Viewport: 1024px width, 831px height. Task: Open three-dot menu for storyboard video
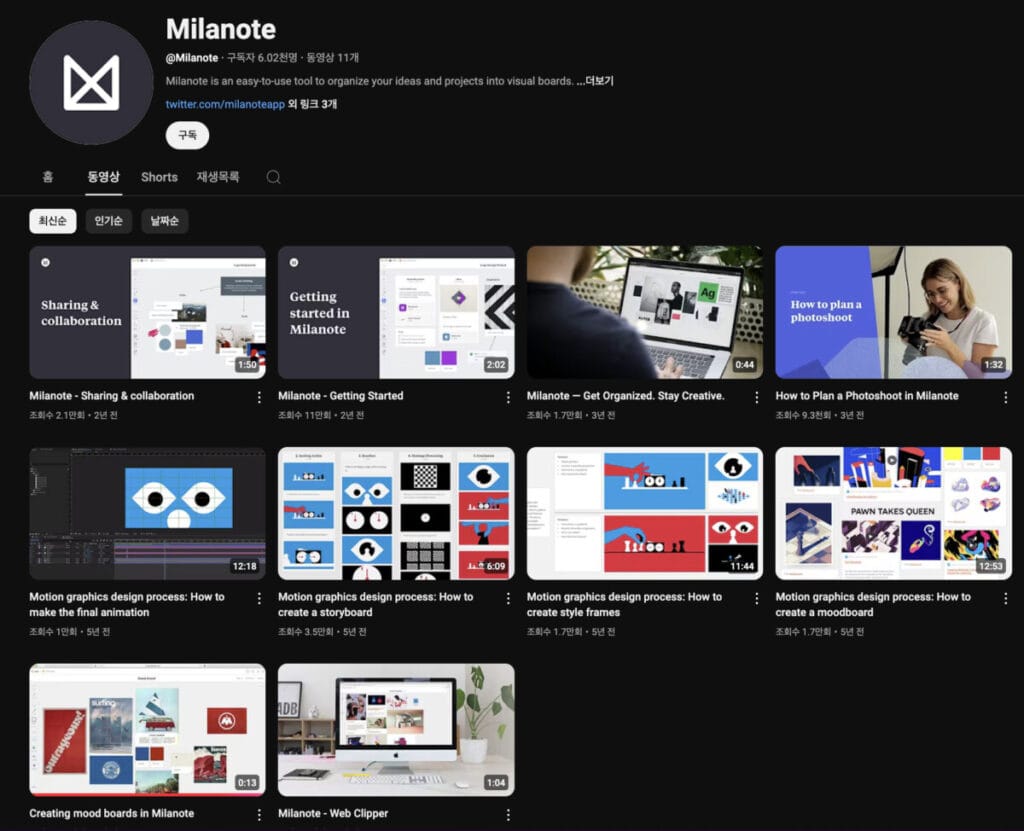507,598
